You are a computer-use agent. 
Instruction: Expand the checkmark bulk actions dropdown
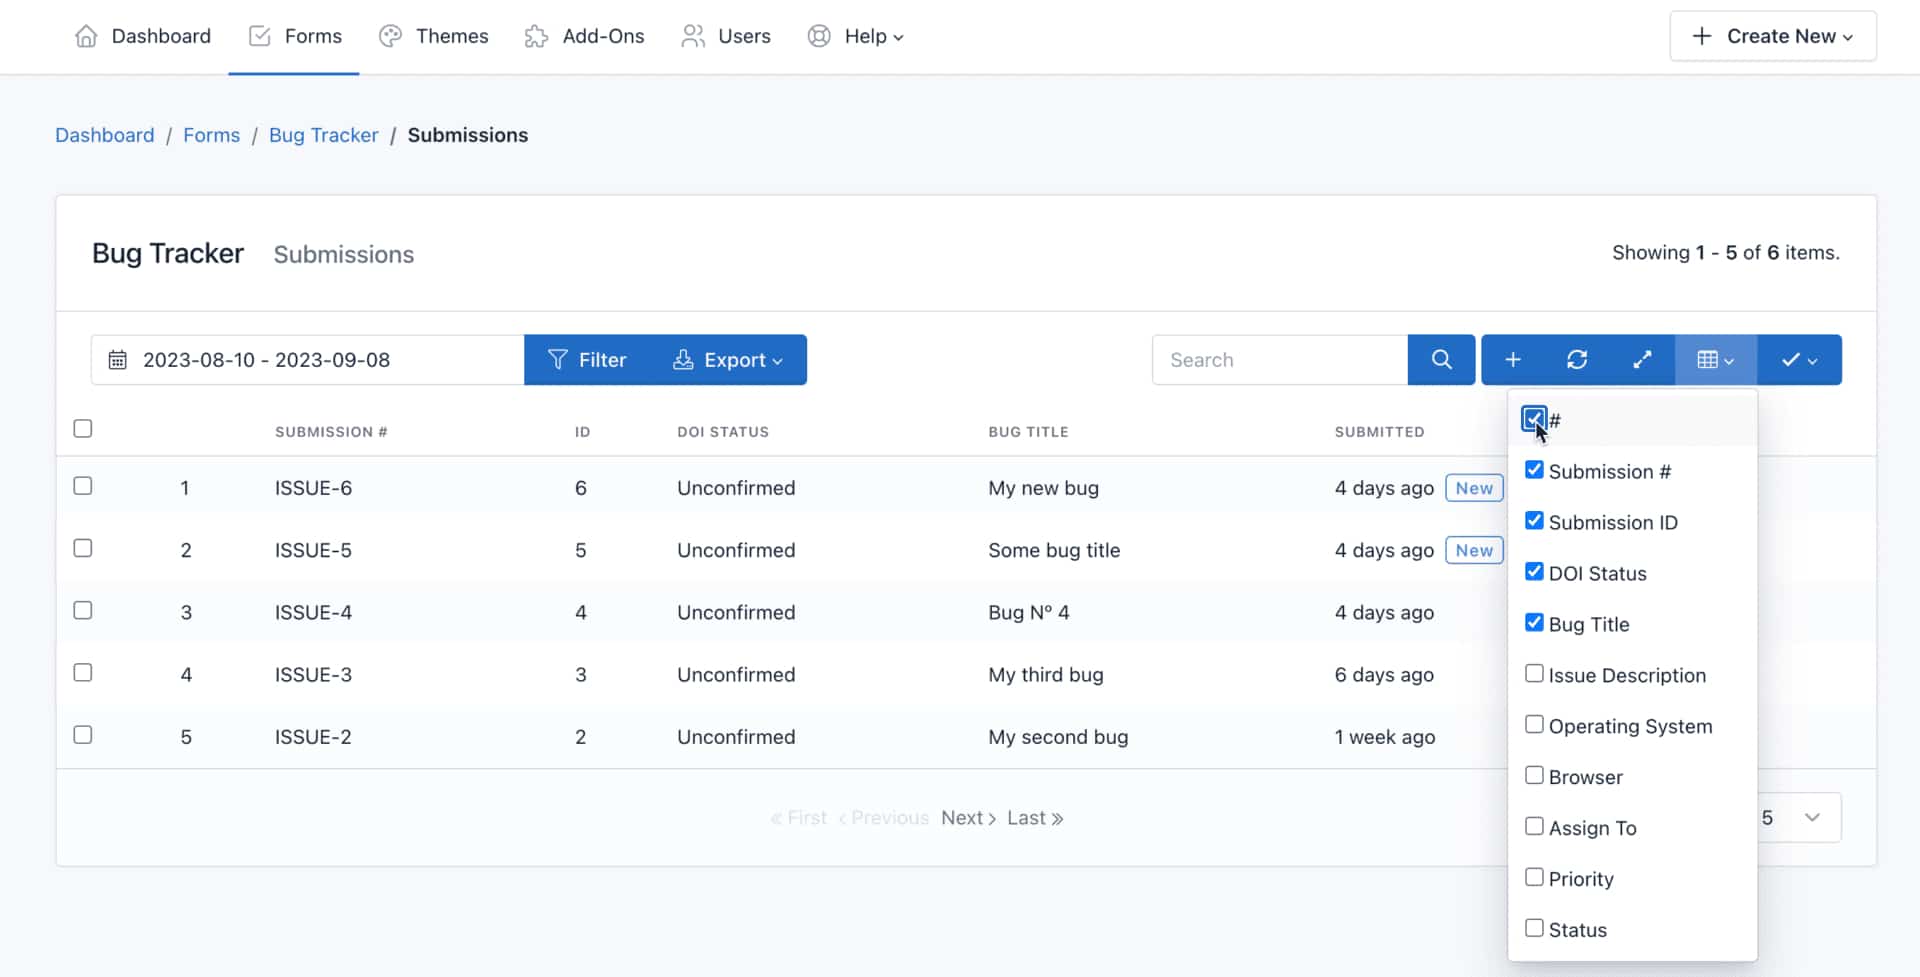click(x=1799, y=360)
